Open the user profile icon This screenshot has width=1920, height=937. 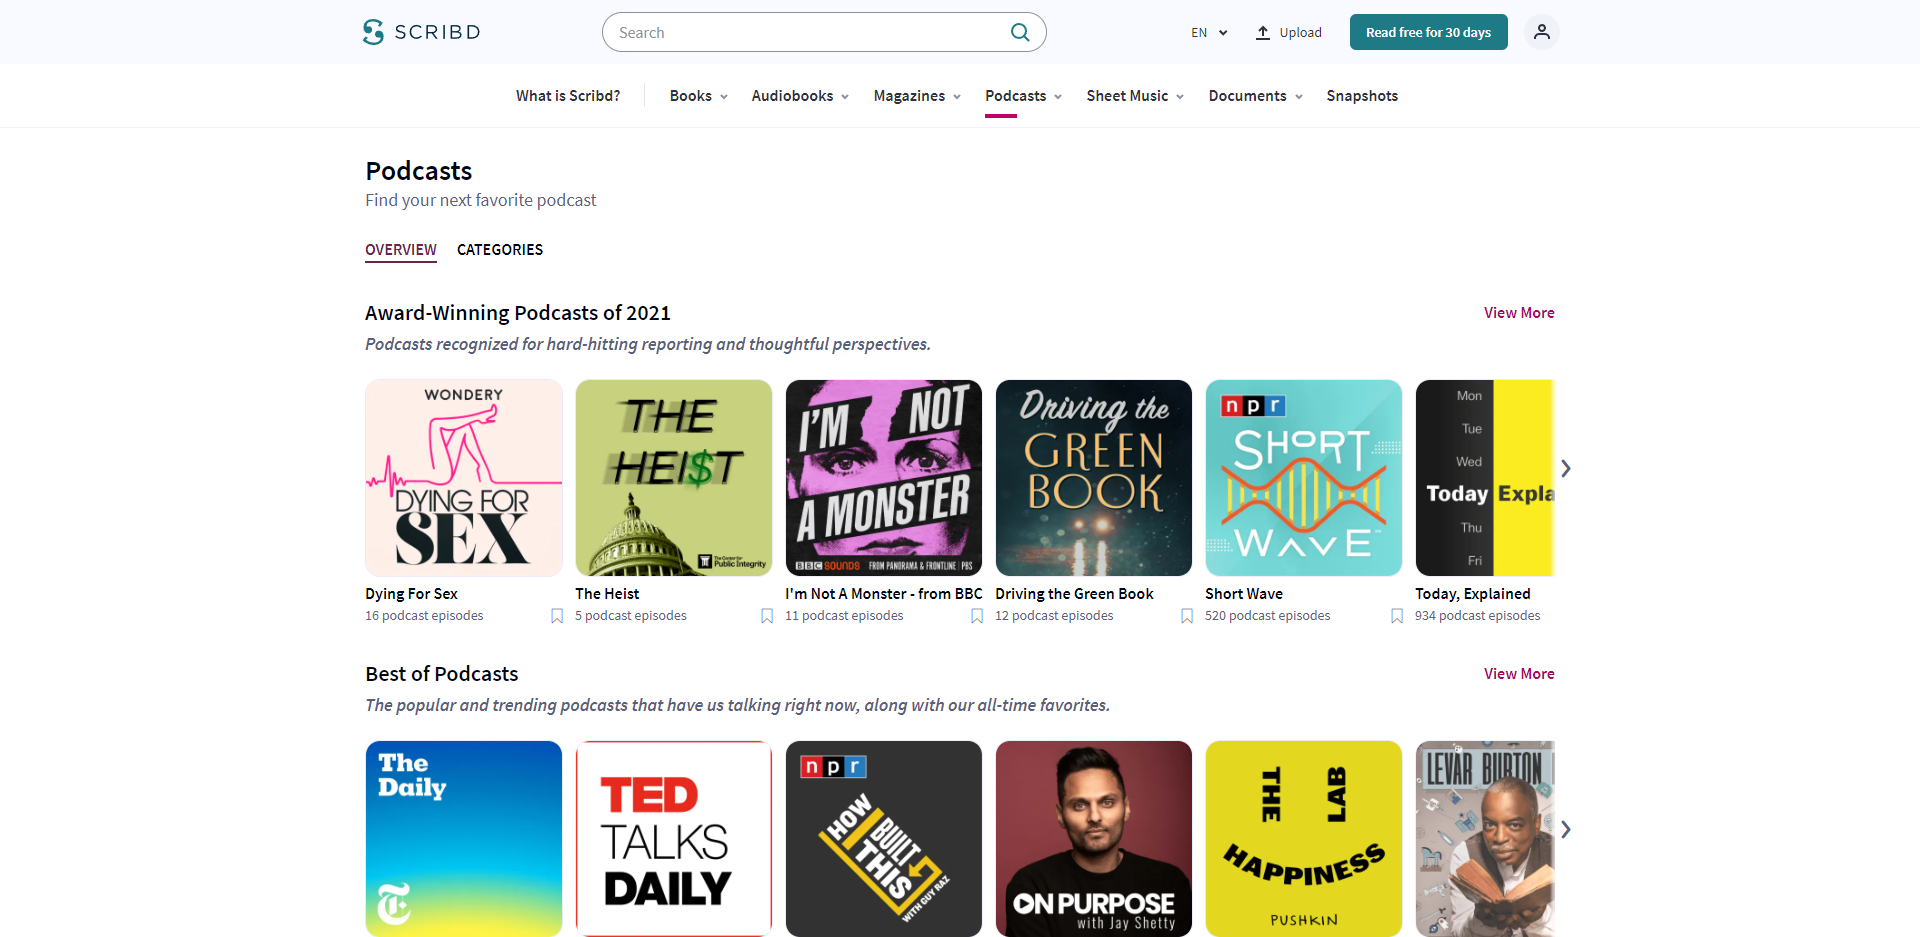click(x=1541, y=32)
